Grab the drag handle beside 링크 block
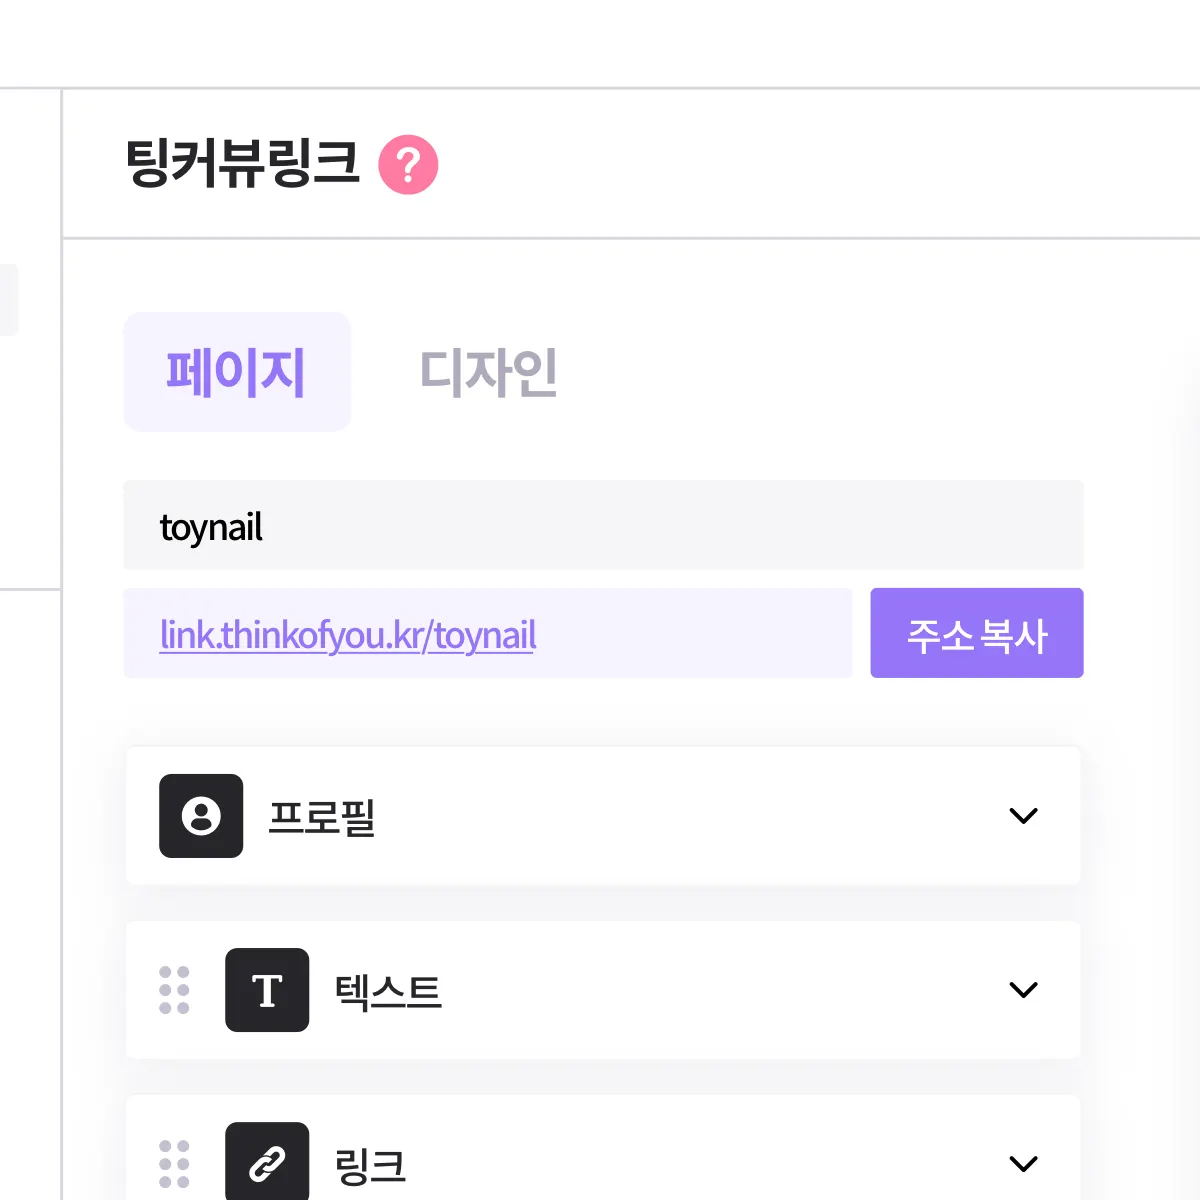 [x=174, y=1164]
